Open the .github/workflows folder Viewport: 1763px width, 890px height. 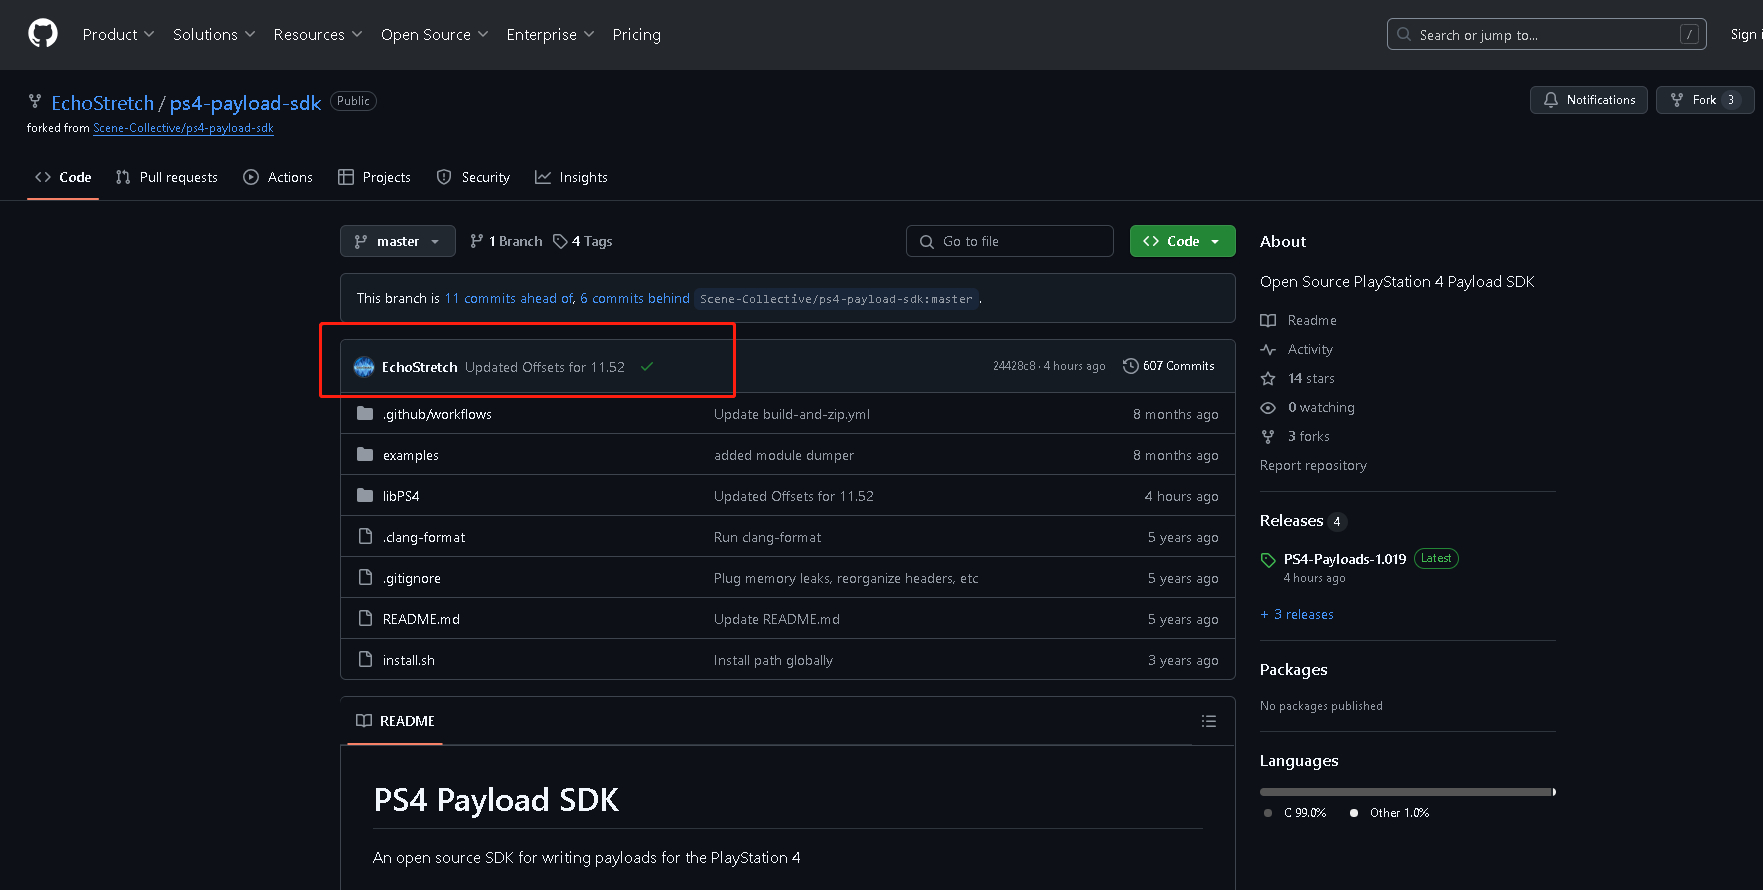click(437, 414)
